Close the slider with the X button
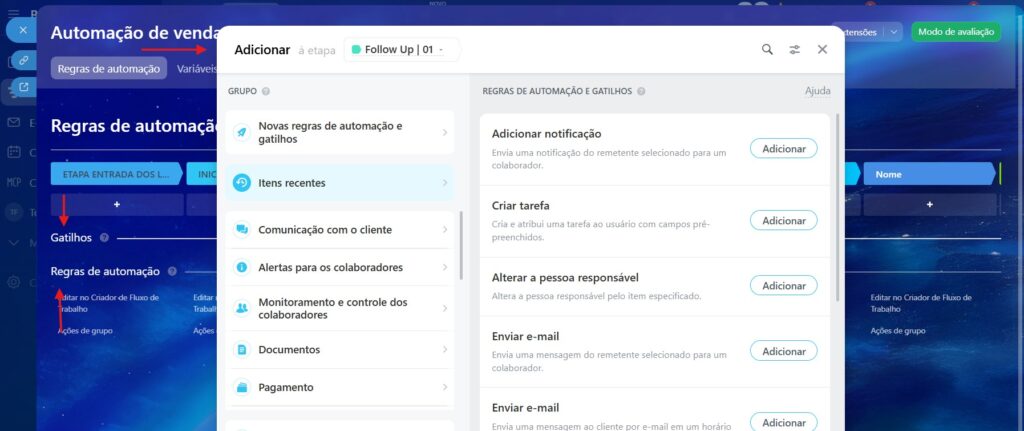This screenshot has height=431, width=1024. pyautogui.click(x=22, y=30)
